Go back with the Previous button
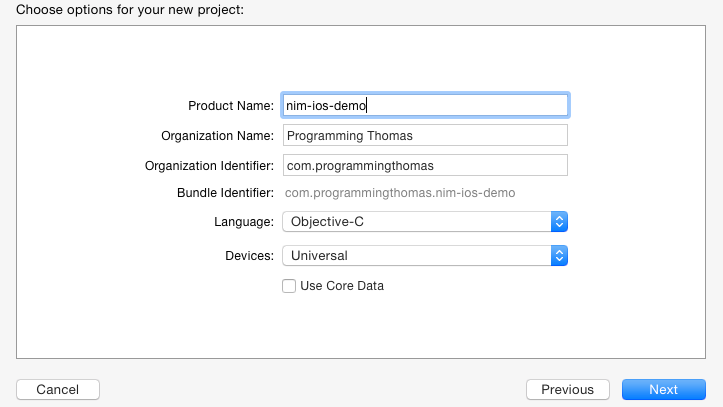Viewport: 723px width, 407px height. click(x=568, y=389)
